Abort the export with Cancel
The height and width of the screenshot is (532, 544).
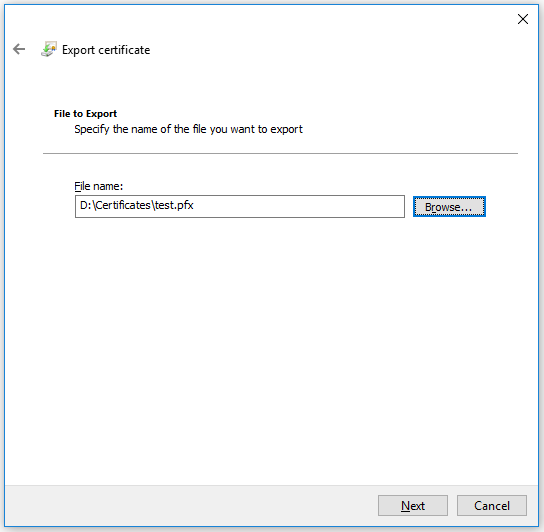tap(492, 505)
